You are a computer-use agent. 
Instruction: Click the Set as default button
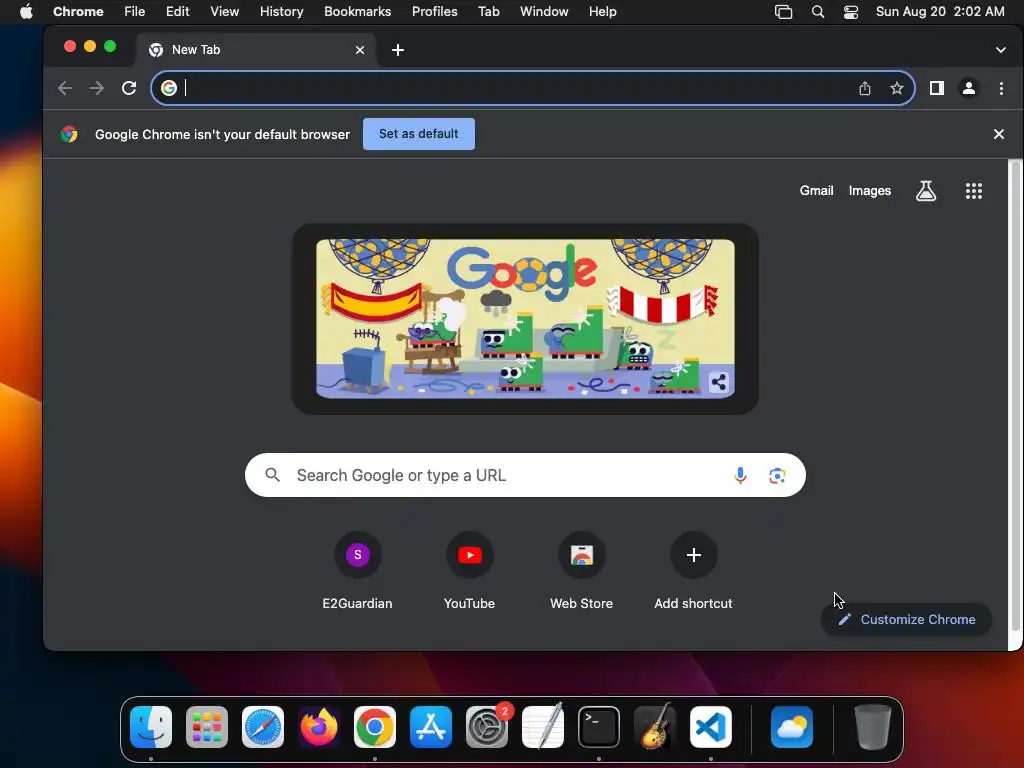419,134
